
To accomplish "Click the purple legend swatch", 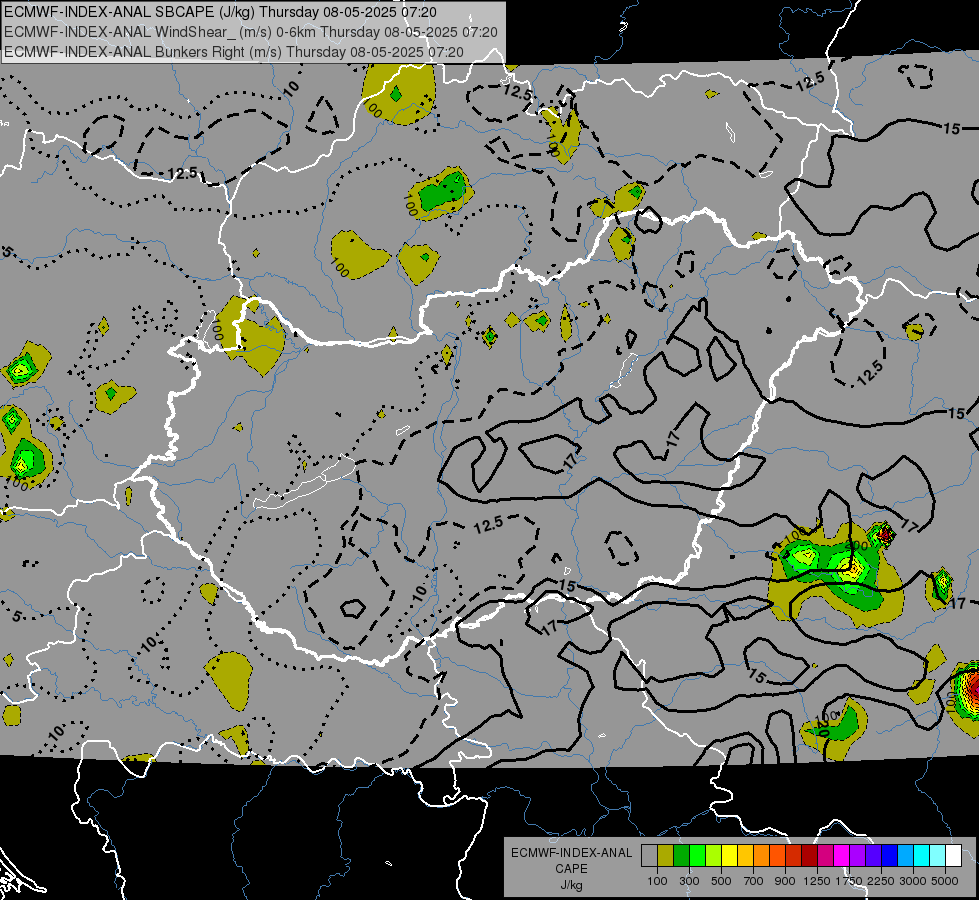I will point(858,856).
